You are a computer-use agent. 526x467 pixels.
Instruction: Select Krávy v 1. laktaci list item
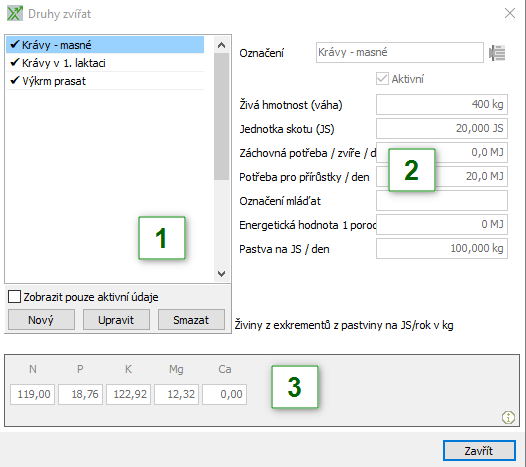point(105,63)
